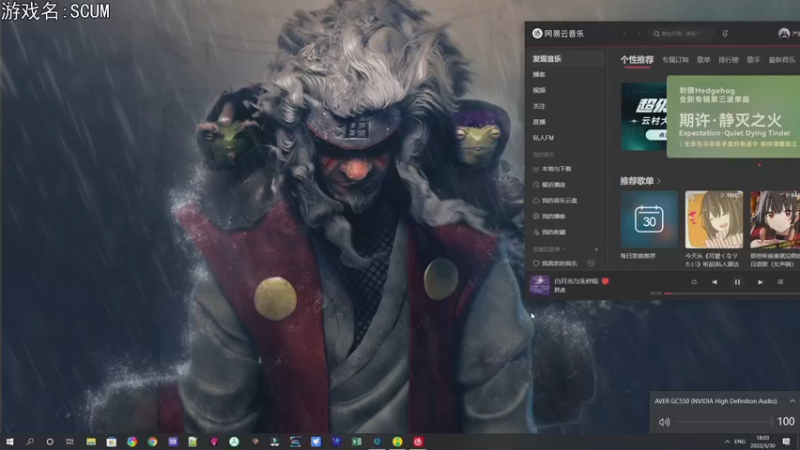Open the notification center icon
Viewport: 800px width, 450px height.
click(787, 442)
